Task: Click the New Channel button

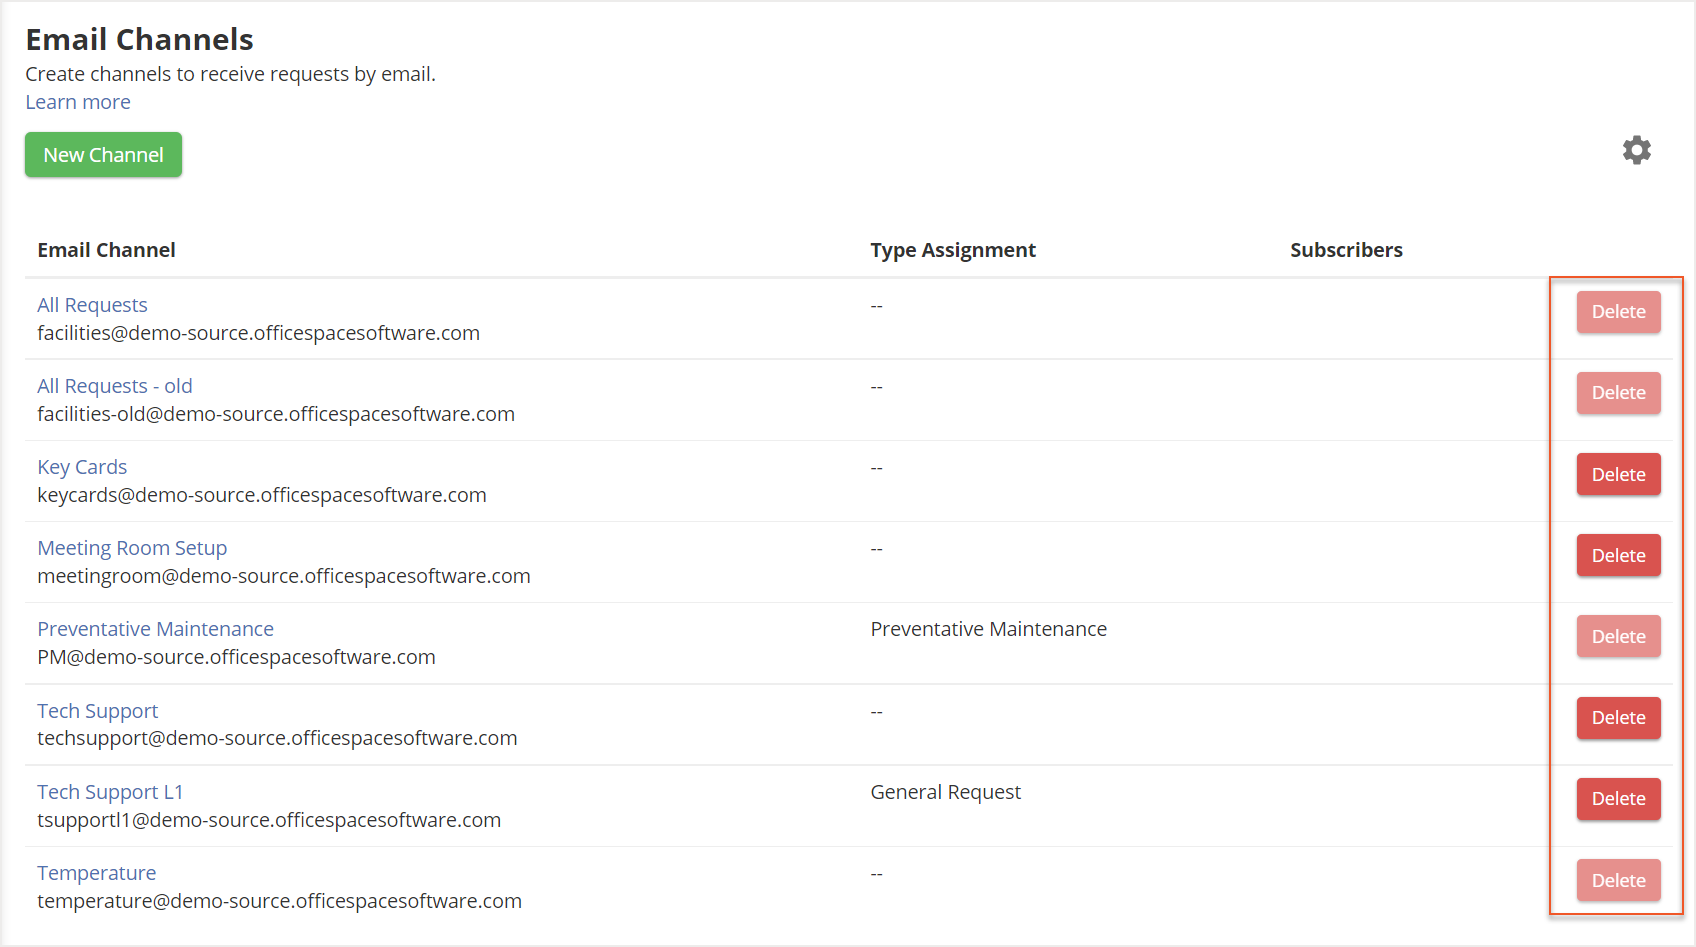Action: (x=103, y=155)
